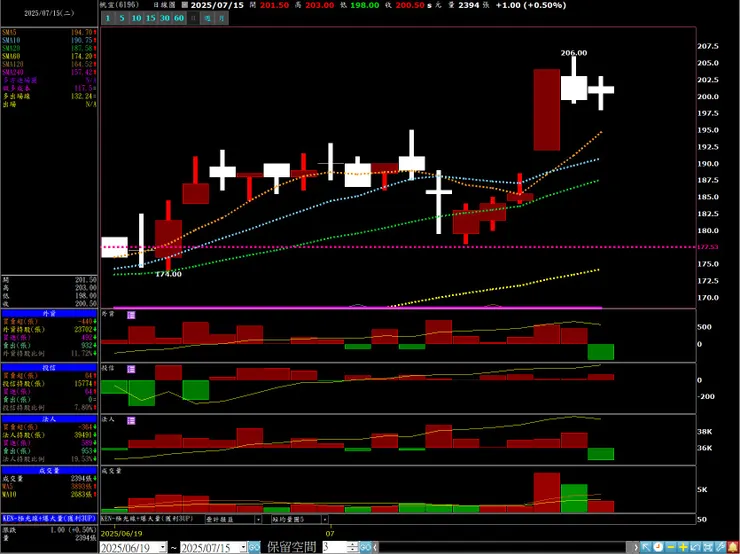Select the KEN strategy row highlighted in blue
The height and width of the screenshot is (554, 740).
point(49,518)
